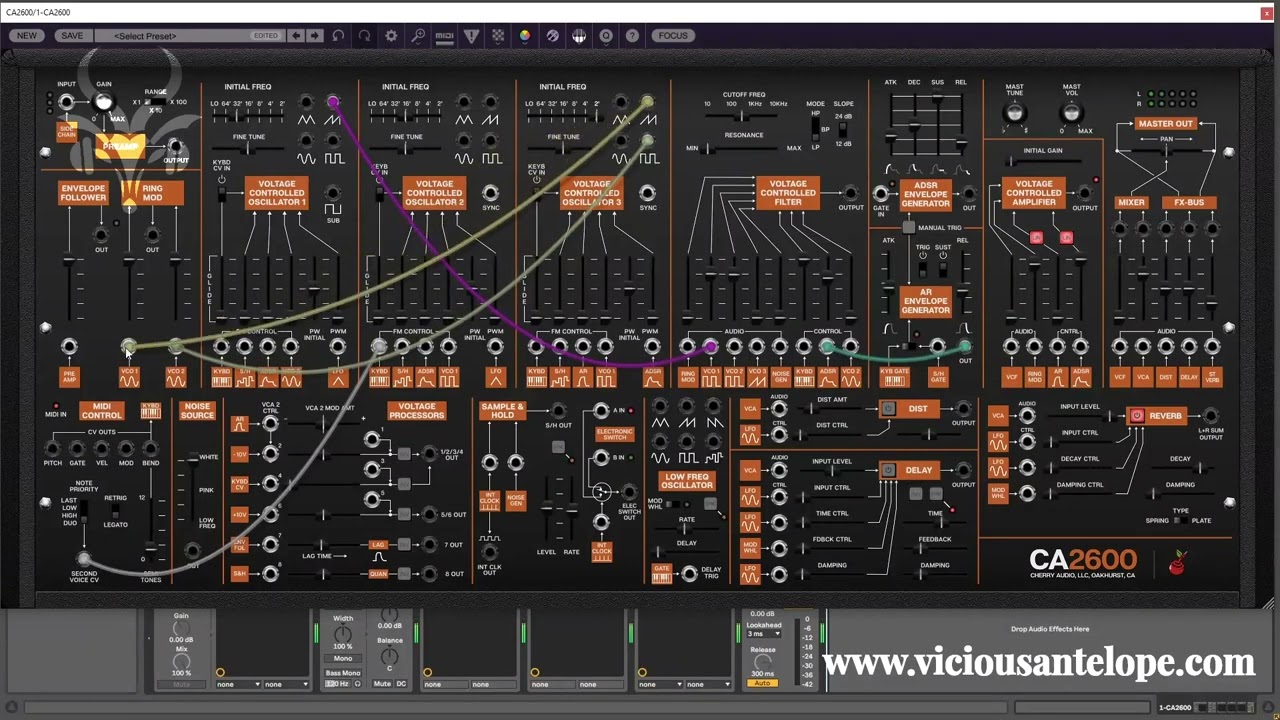Toggle the Dist effect power button

click(888, 409)
